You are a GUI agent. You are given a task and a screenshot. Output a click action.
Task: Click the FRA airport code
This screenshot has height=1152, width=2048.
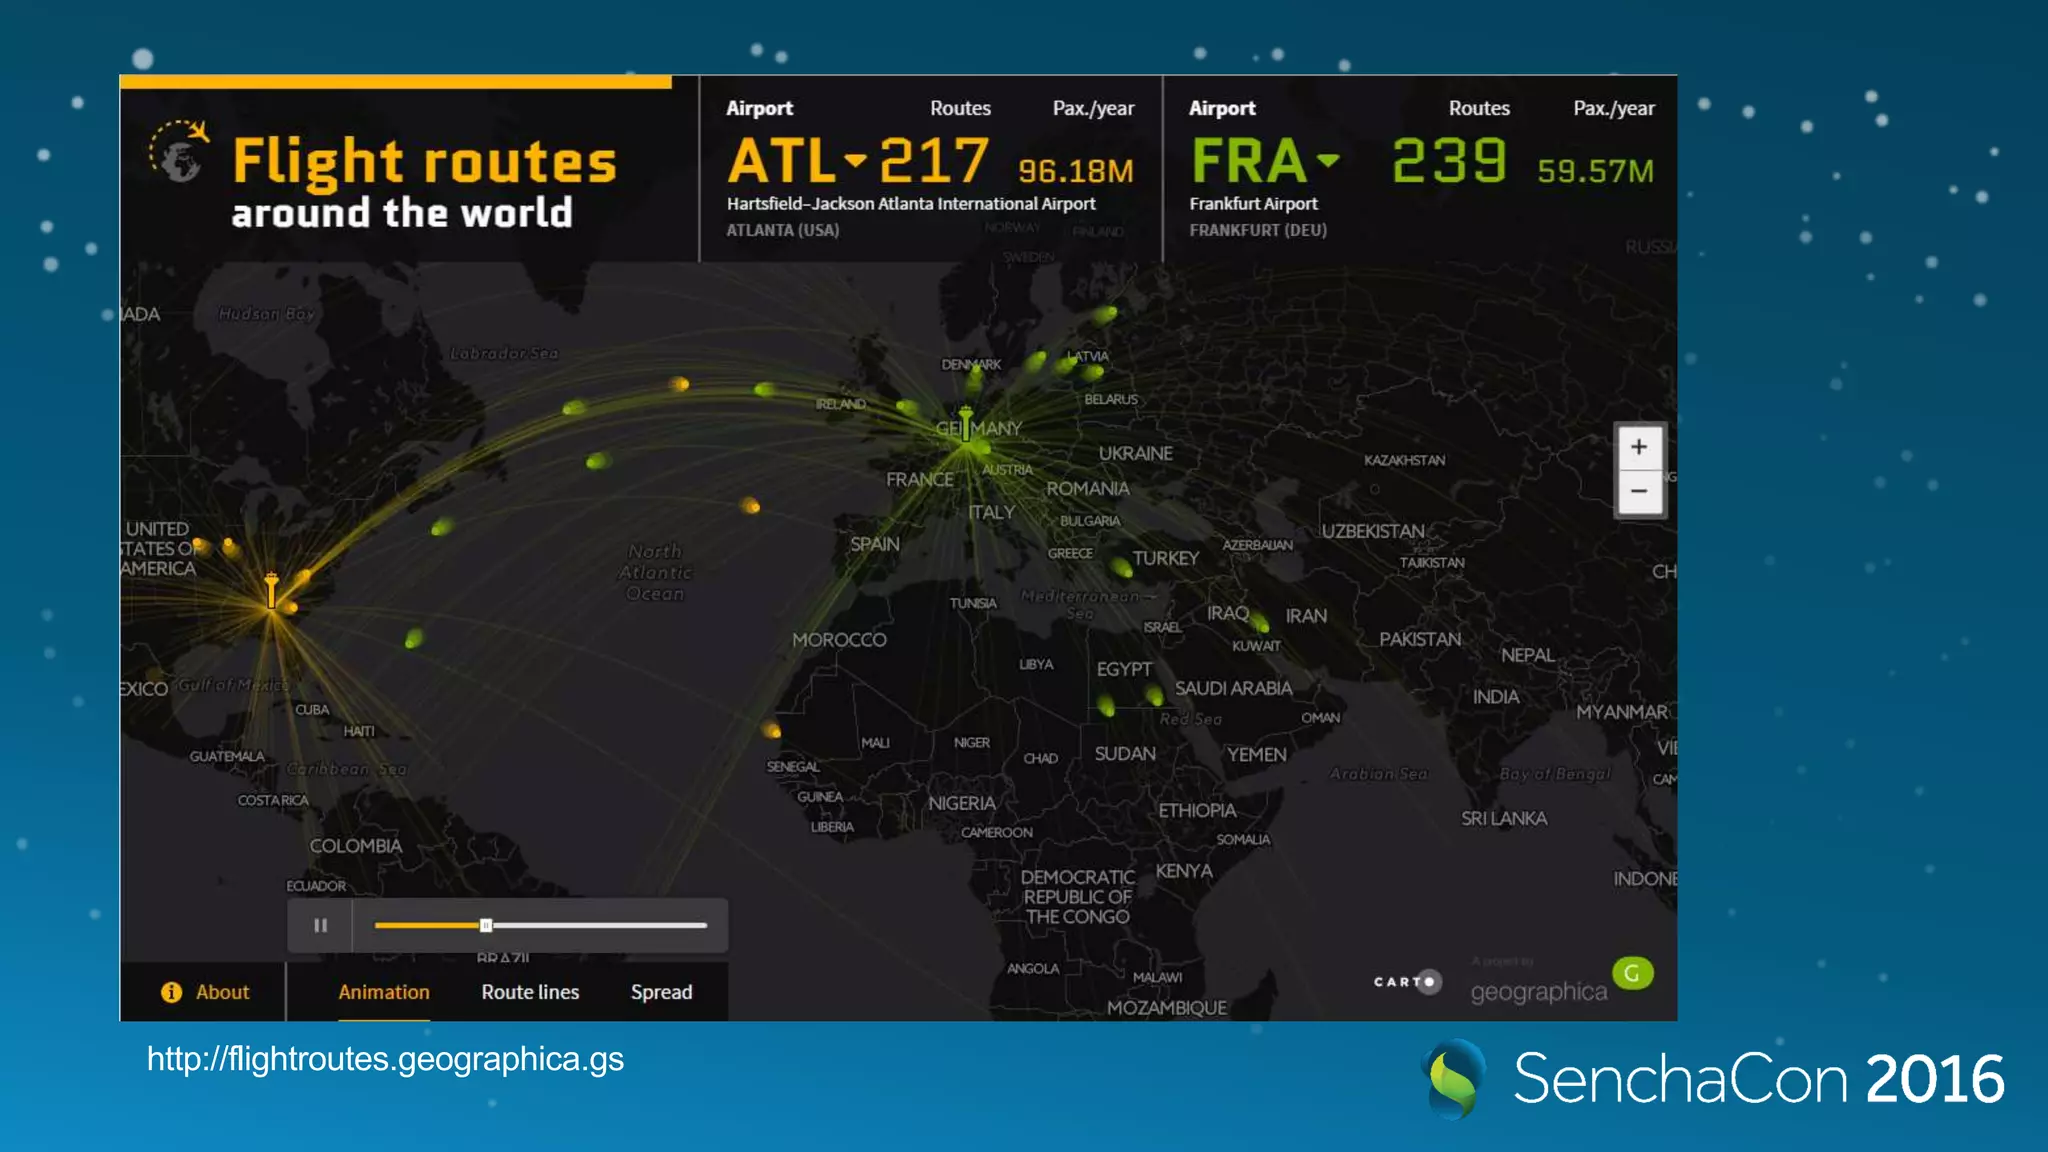tap(1249, 161)
